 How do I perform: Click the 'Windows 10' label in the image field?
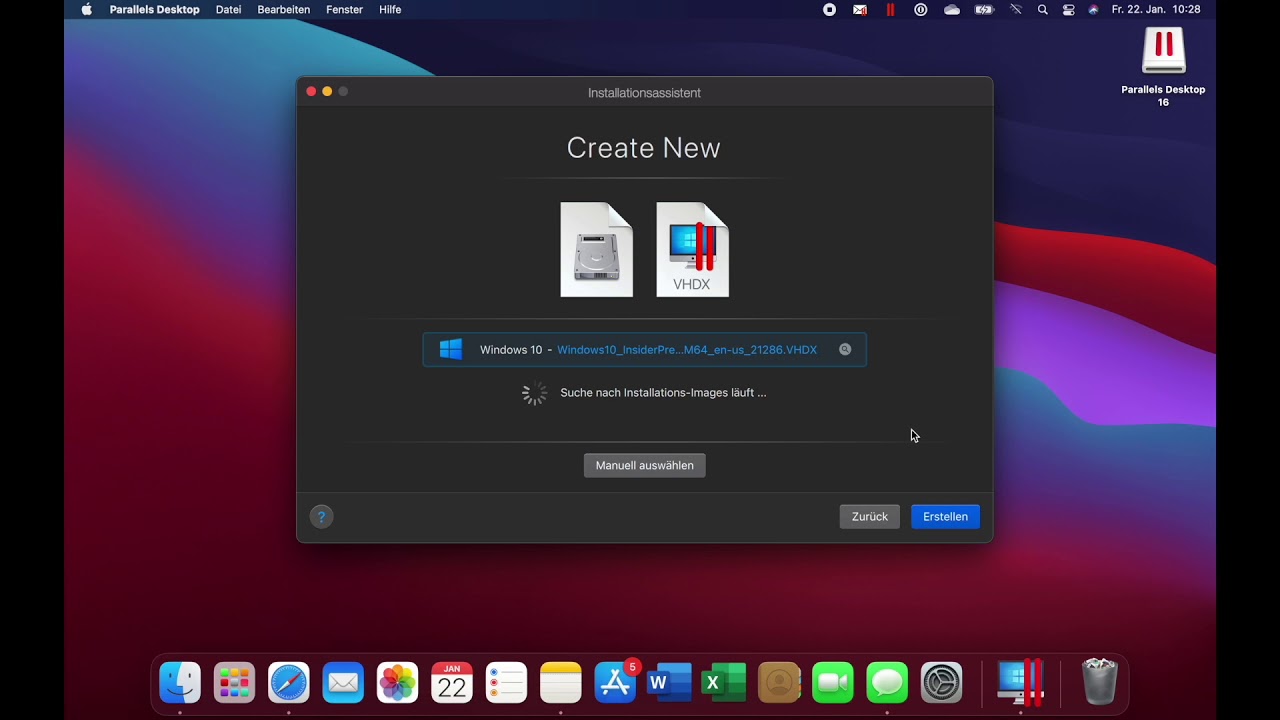511,350
